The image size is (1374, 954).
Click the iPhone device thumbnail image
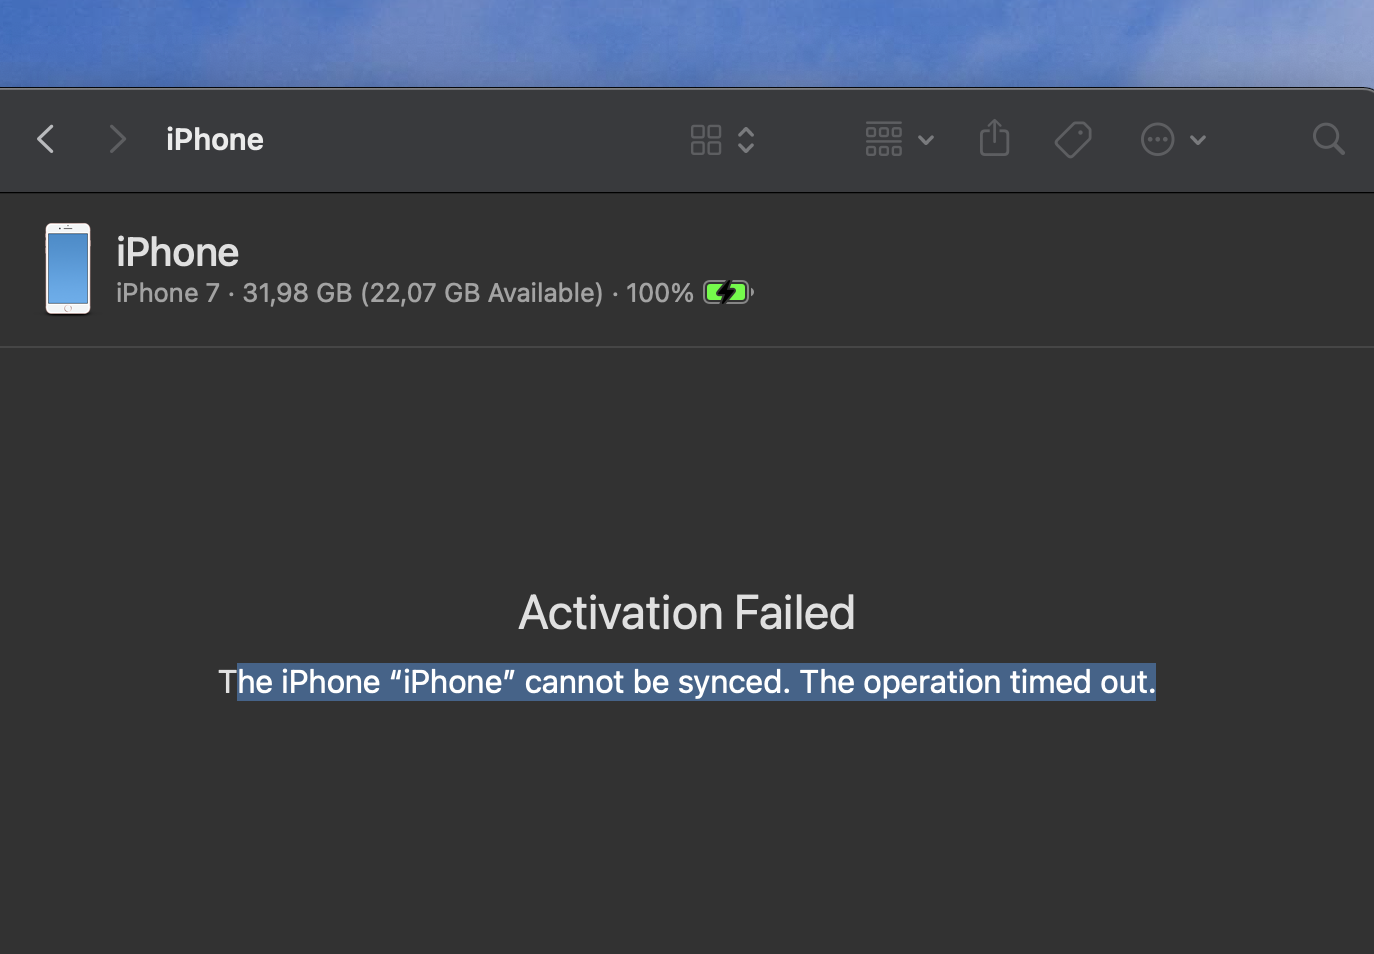68,268
